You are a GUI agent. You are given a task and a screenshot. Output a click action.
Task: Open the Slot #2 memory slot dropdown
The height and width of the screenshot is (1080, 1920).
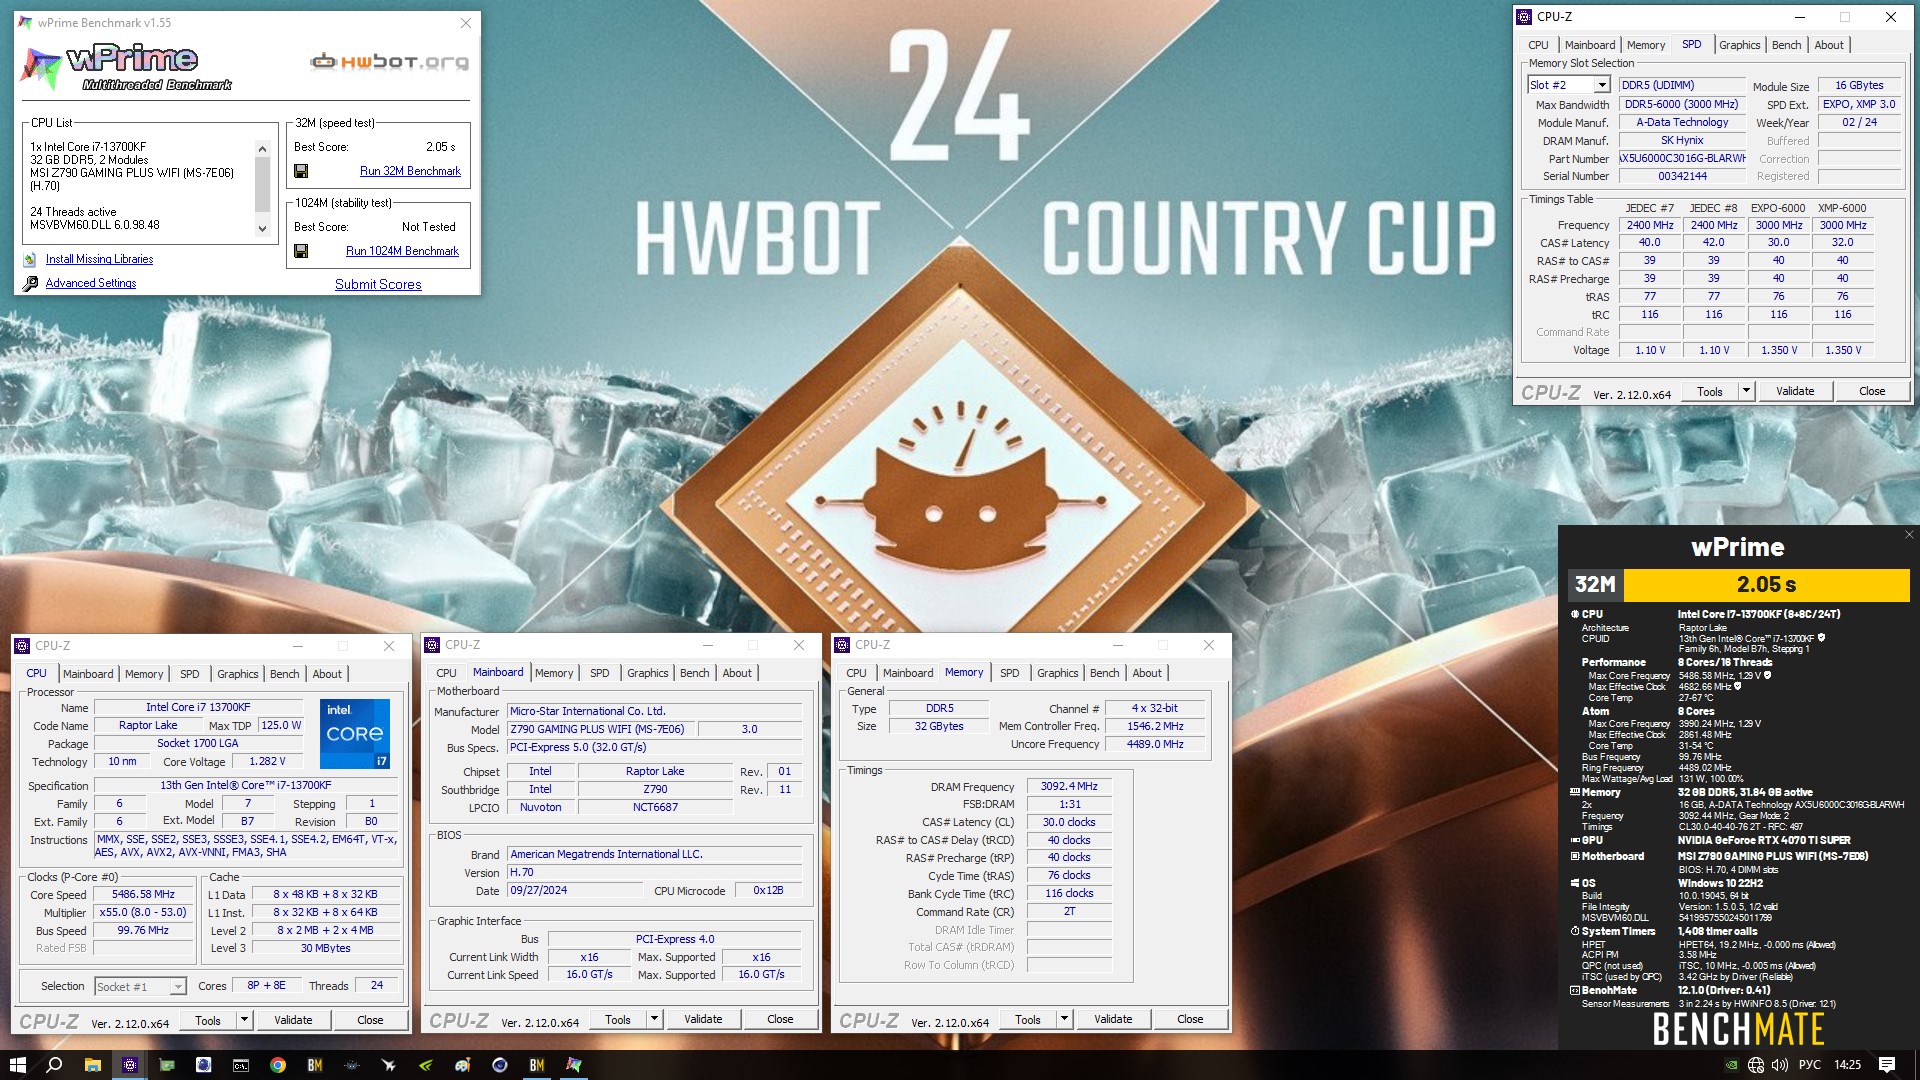pyautogui.click(x=1601, y=85)
